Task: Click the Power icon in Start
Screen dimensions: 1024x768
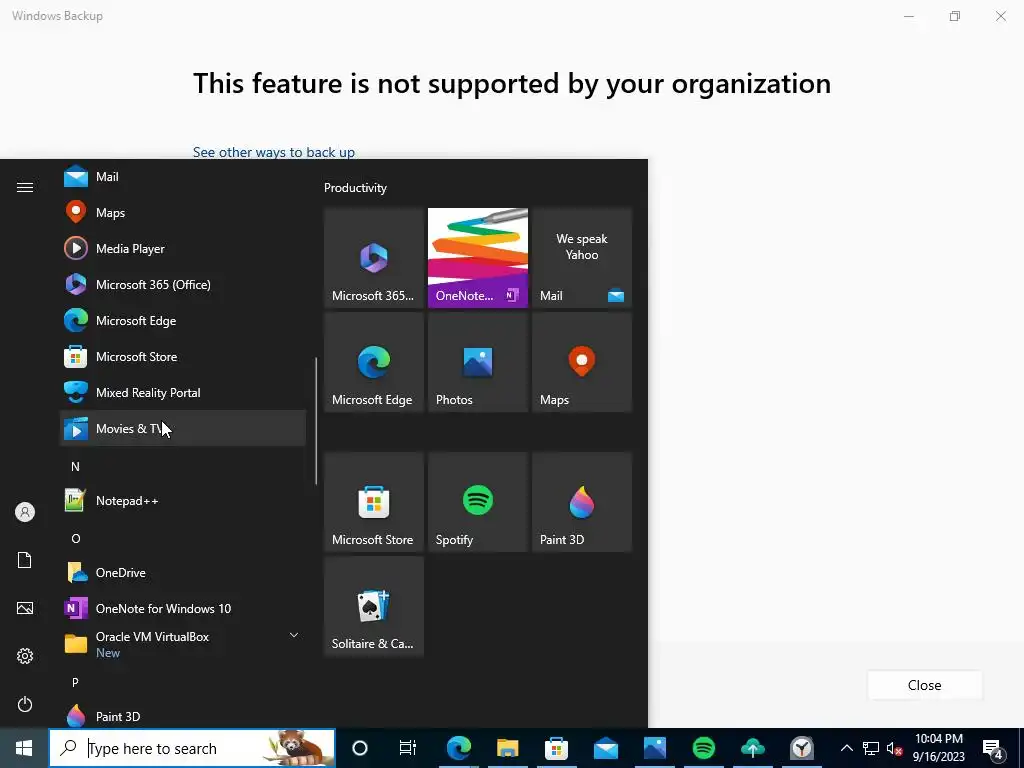Action: coord(25,704)
